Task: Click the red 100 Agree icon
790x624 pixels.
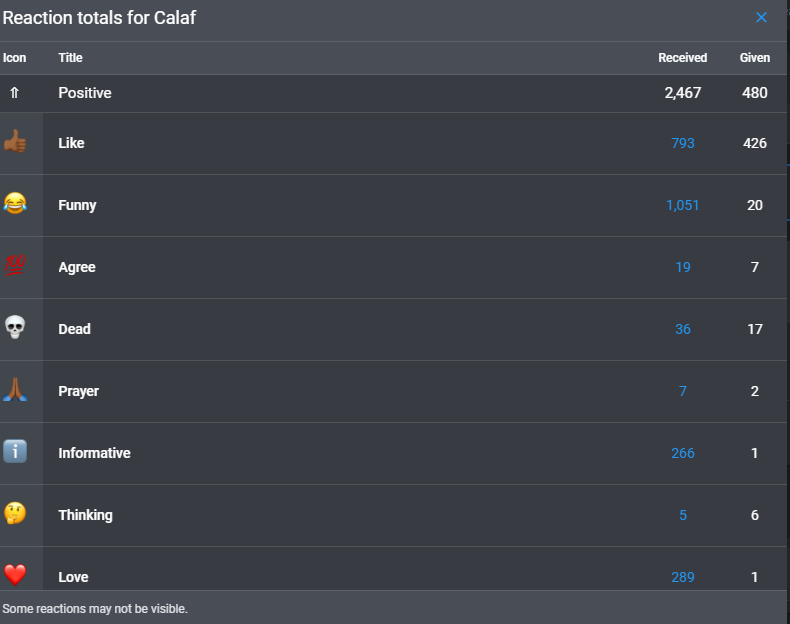Action: pyautogui.click(x=15, y=265)
